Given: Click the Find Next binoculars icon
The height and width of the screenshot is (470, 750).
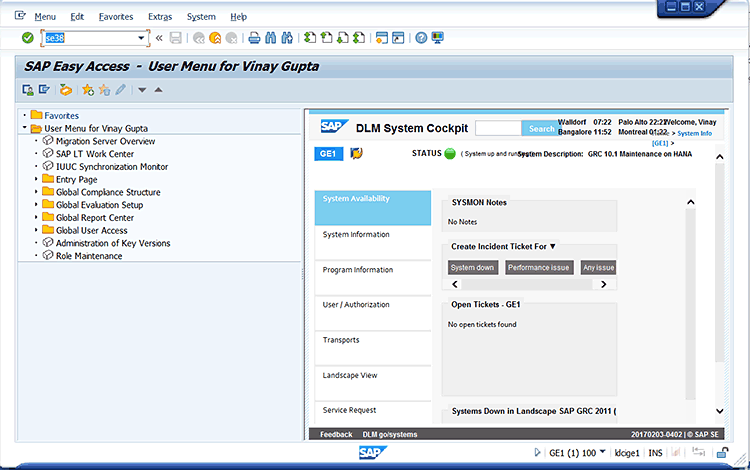Looking at the screenshot, I should point(287,38).
